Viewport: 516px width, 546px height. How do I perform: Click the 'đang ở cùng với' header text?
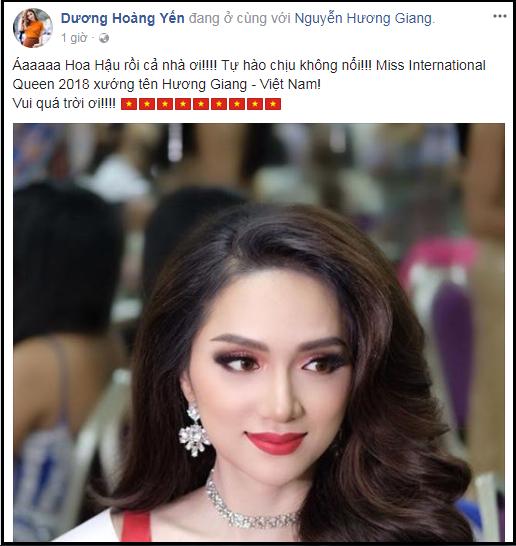tap(240, 18)
